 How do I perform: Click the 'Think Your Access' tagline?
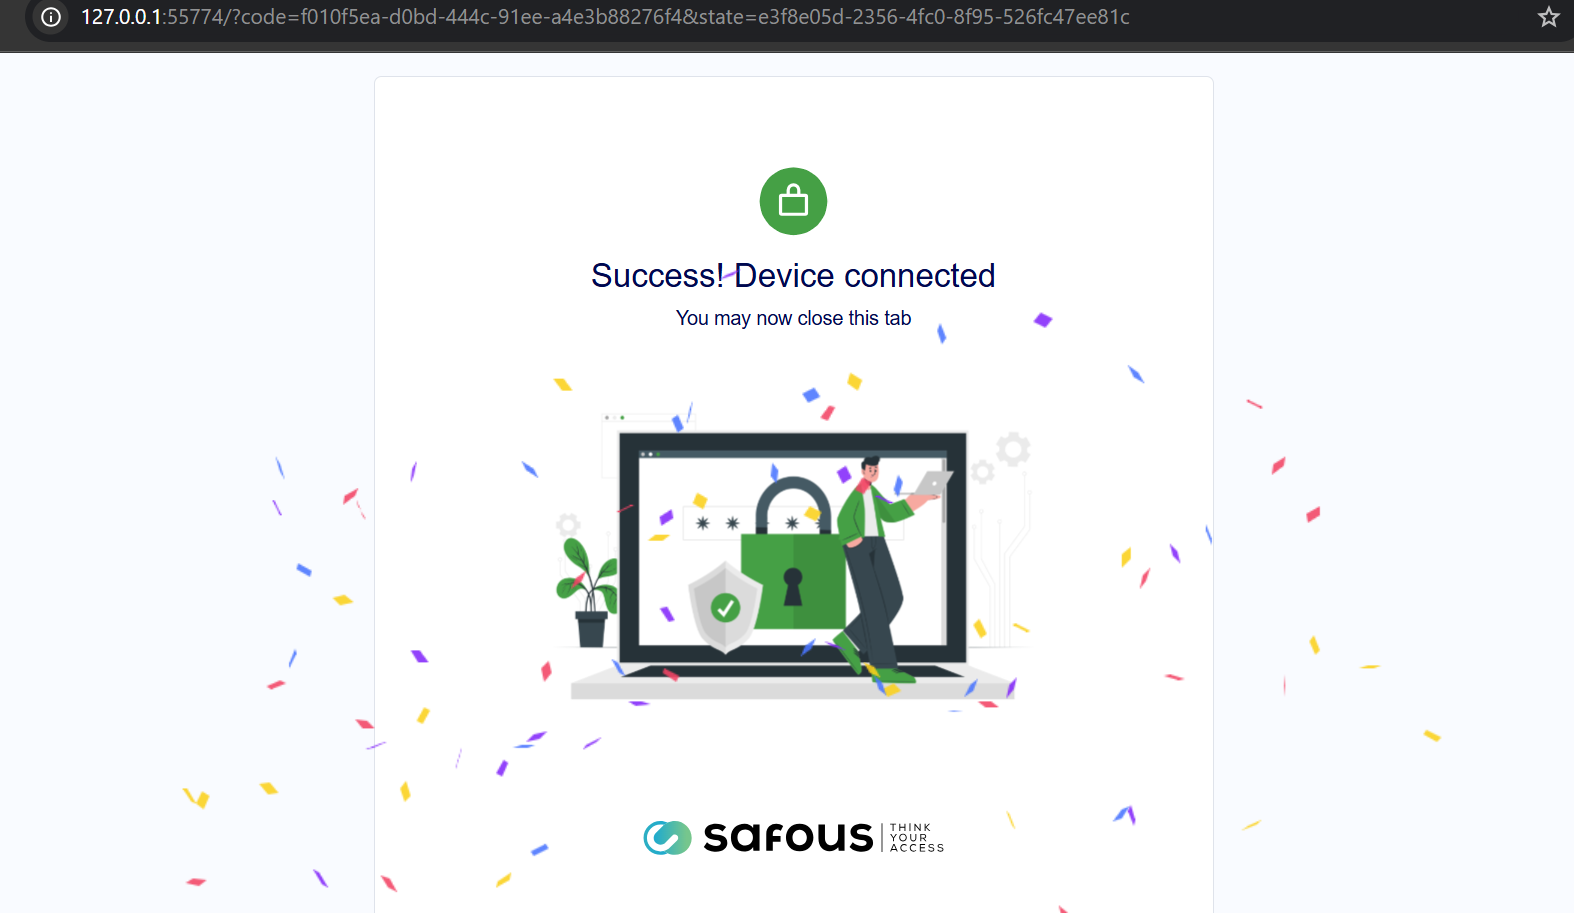click(x=916, y=838)
